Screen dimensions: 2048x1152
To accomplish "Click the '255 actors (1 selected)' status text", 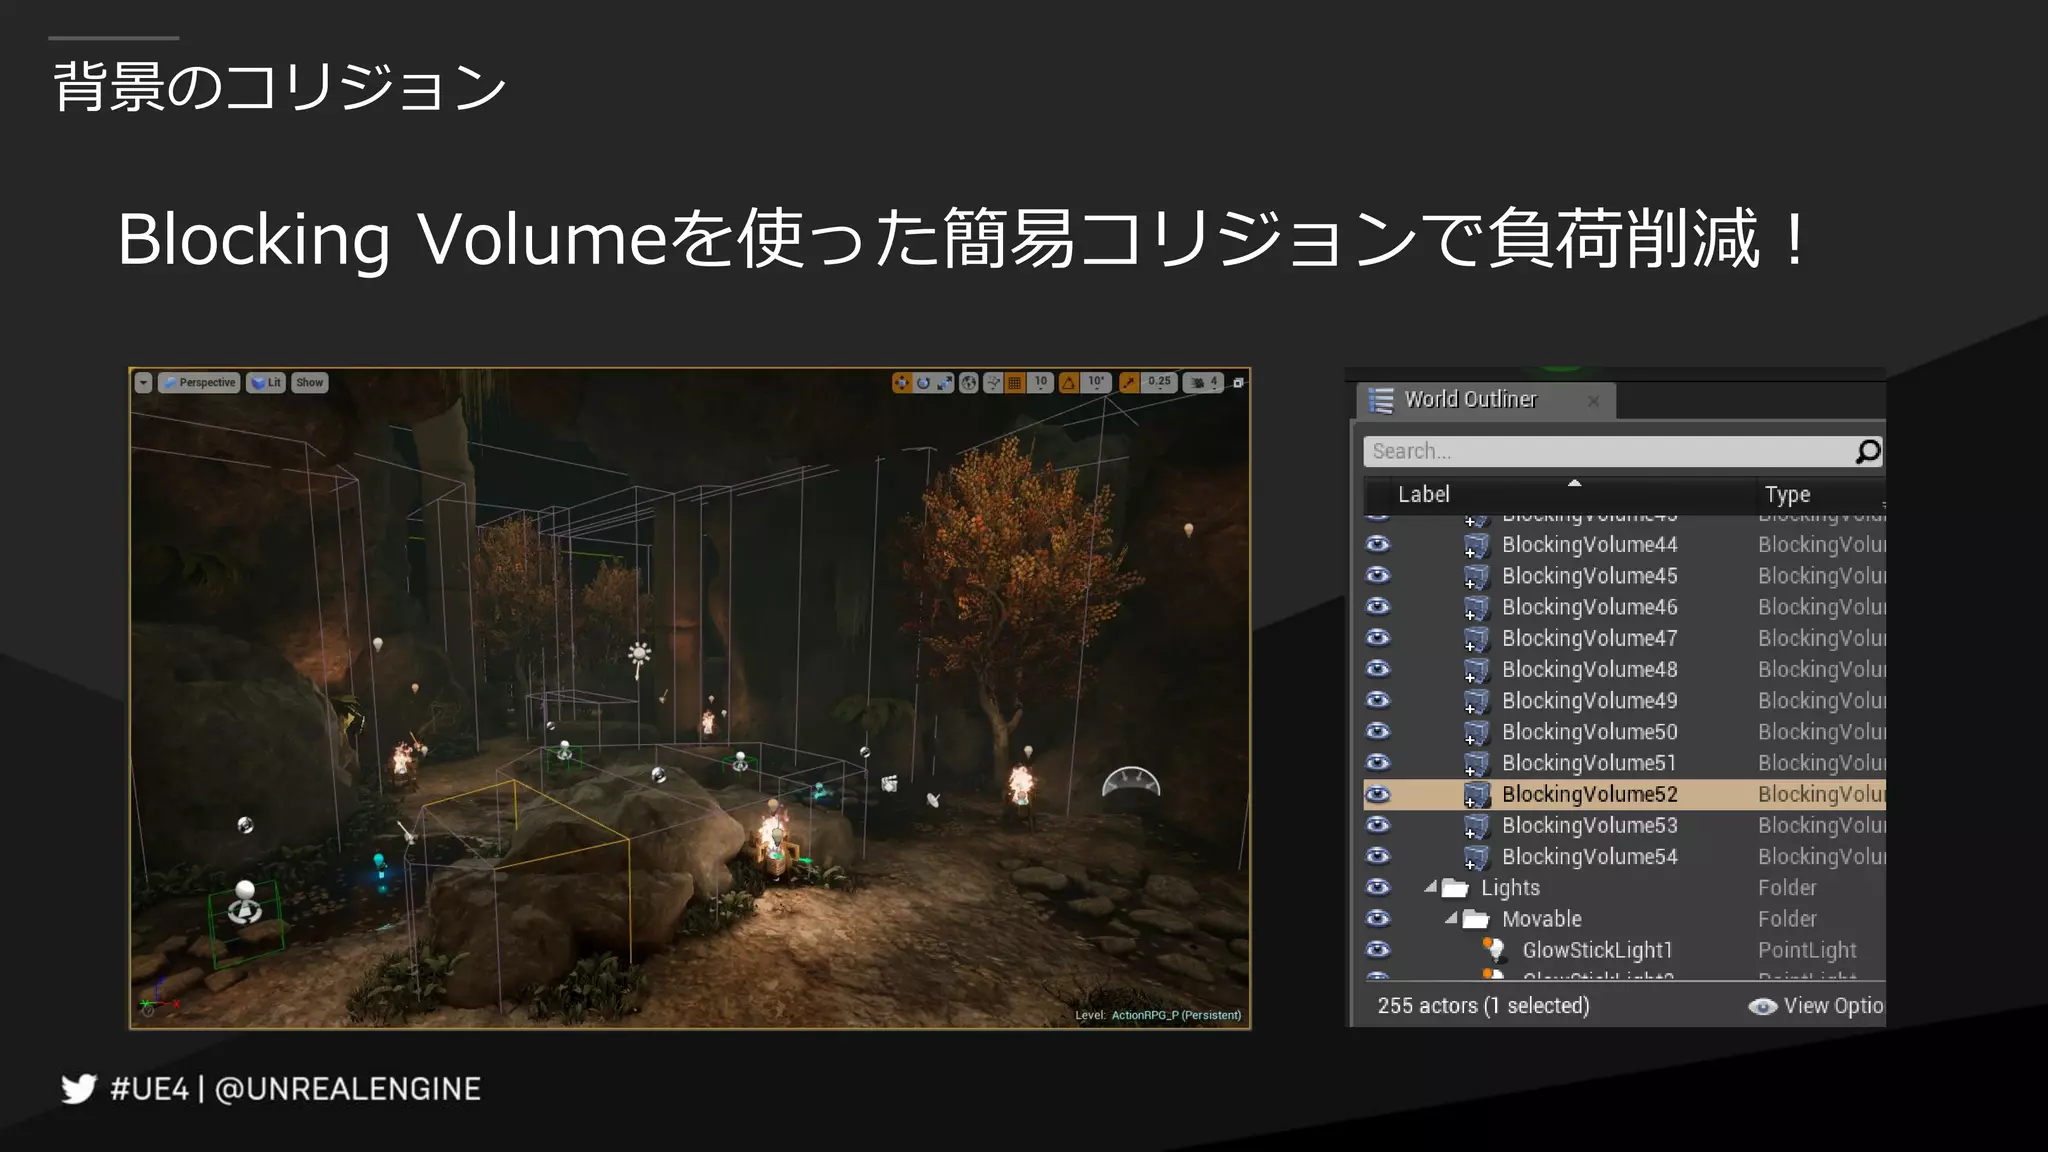I will [x=1483, y=1006].
